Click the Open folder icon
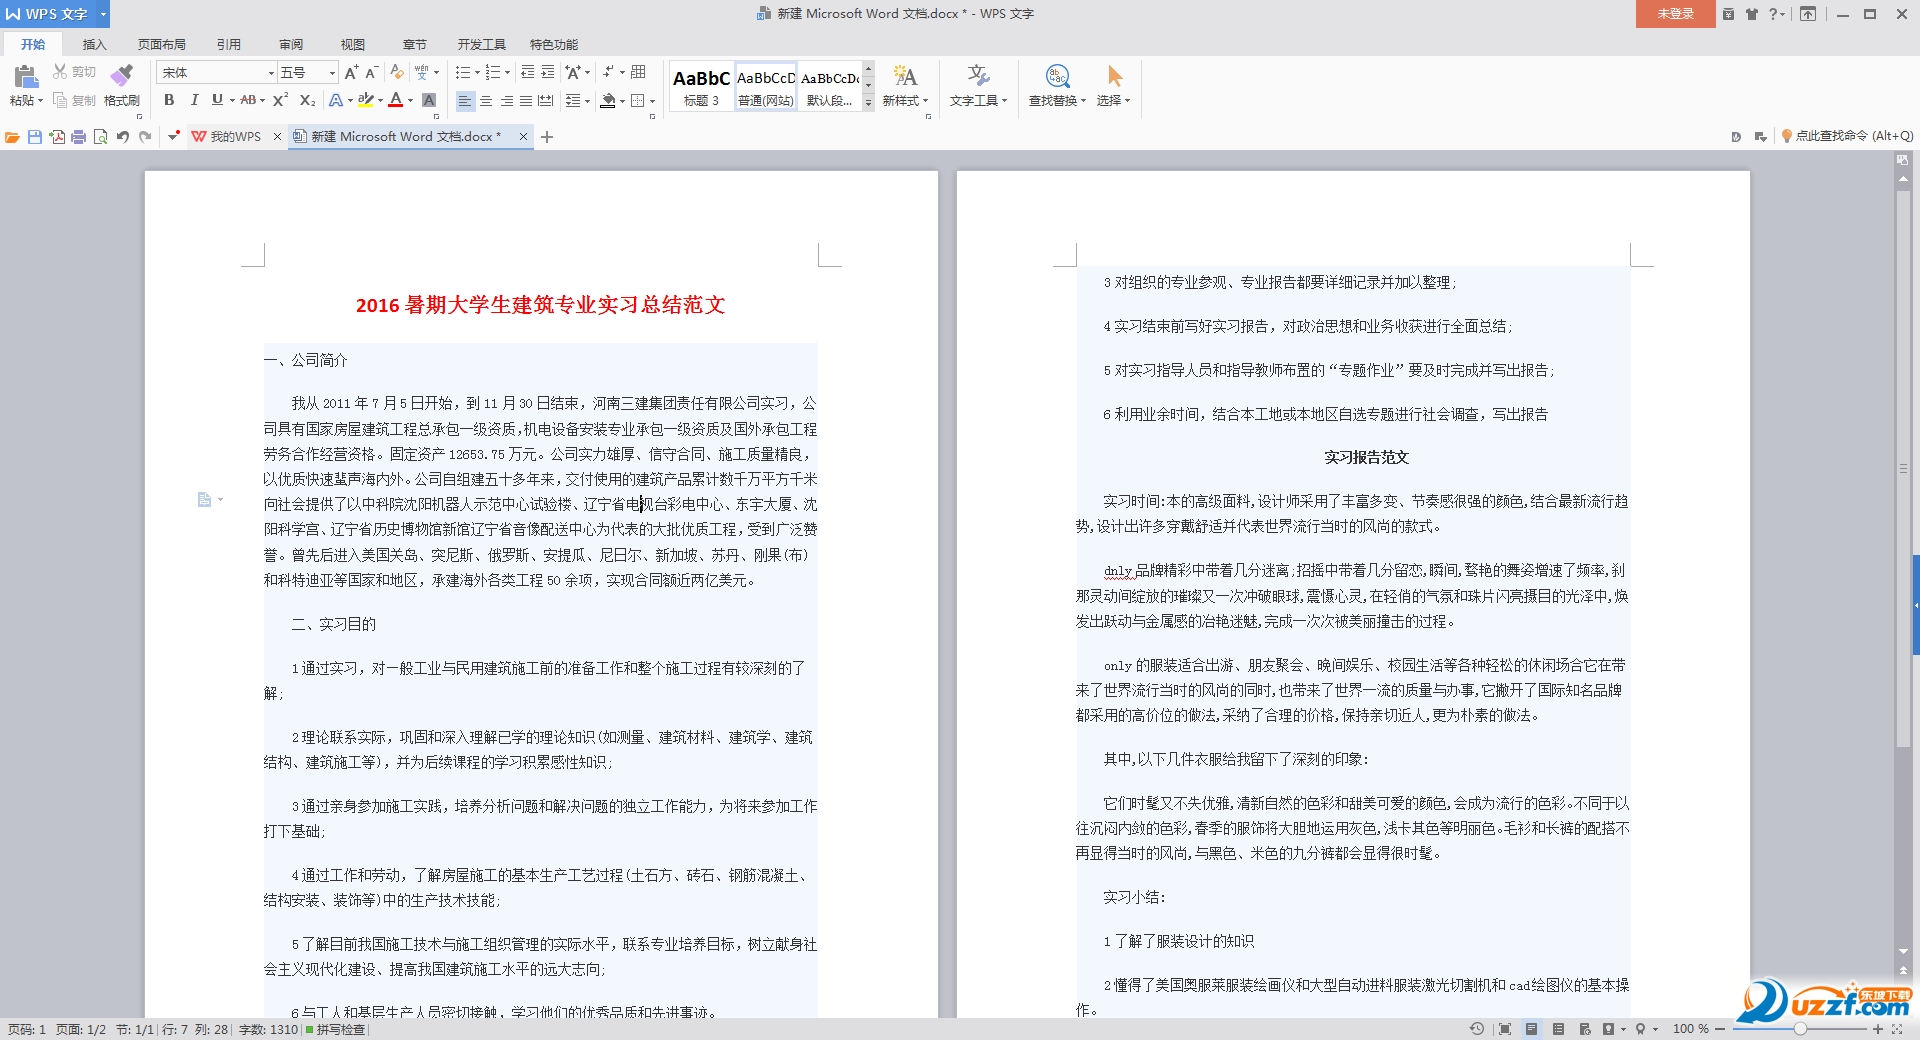The width and height of the screenshot is (1920, 1040). pos(13,137)
